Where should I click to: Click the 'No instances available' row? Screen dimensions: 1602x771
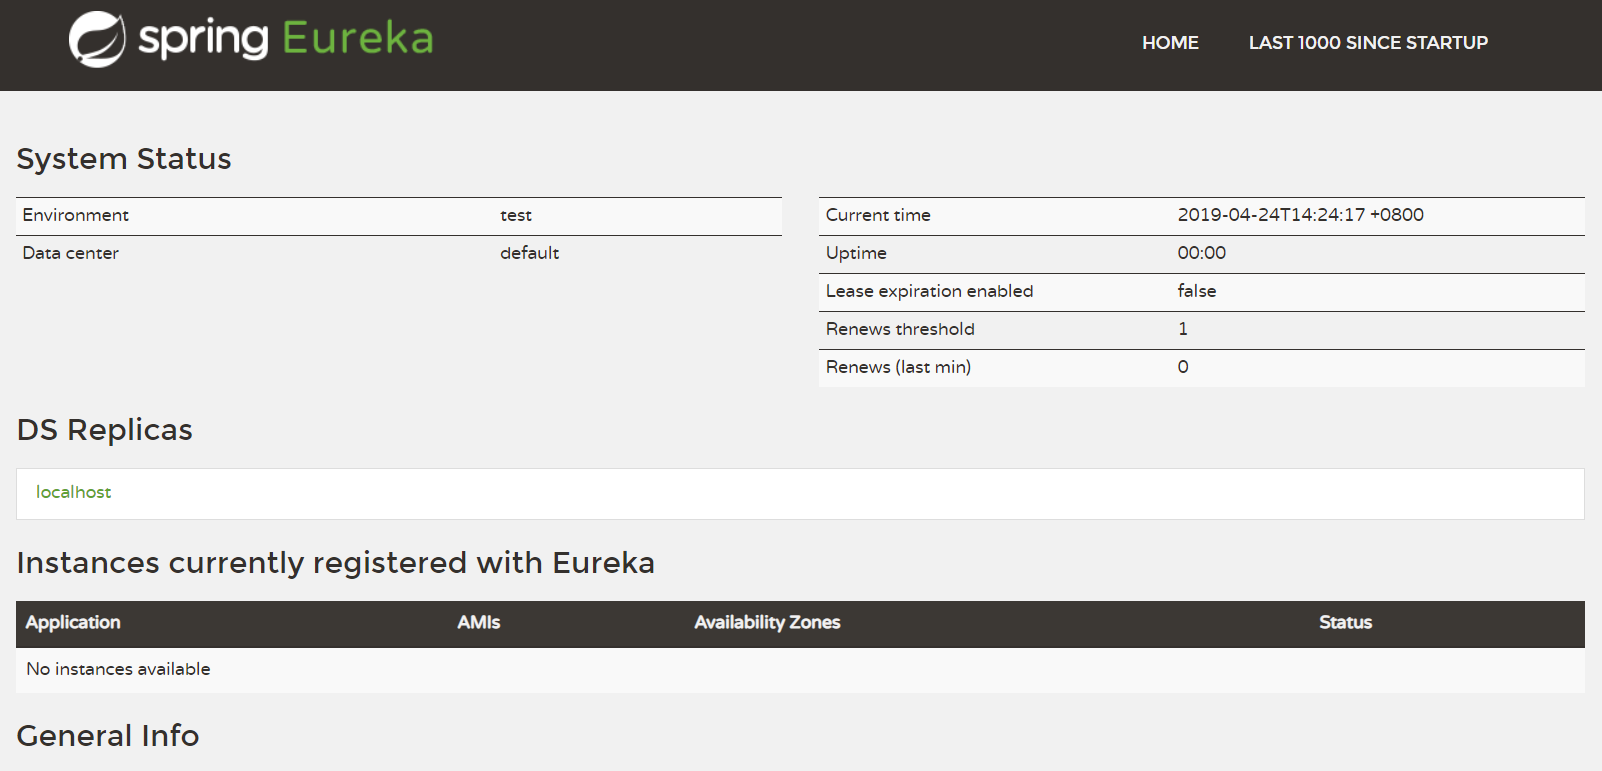click(800, 669)
